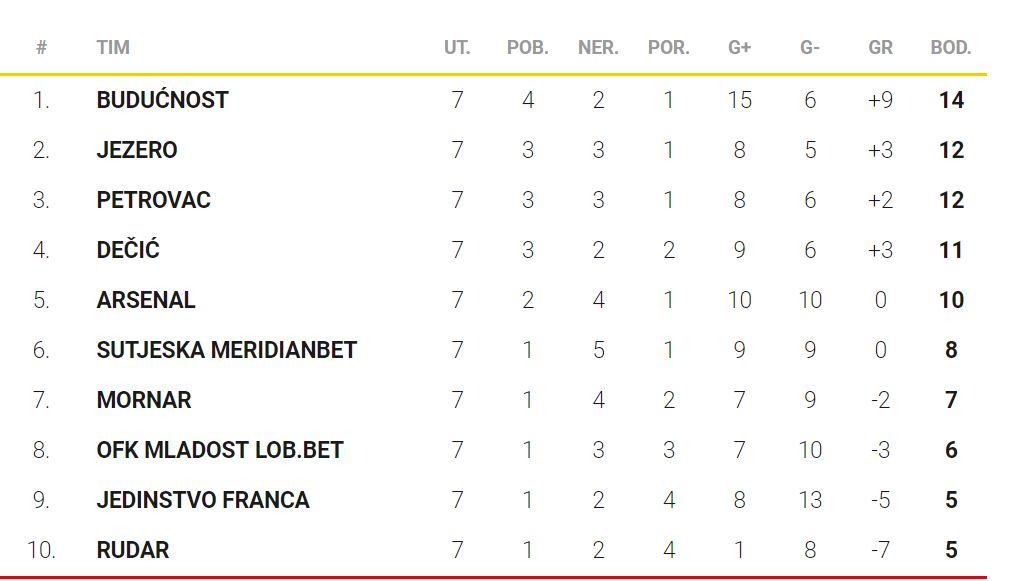The height and width of the screenshot is (581, 1014).
Task: Open OFK Mladost Lob.bet team
Action: click(x=220, y=450)
